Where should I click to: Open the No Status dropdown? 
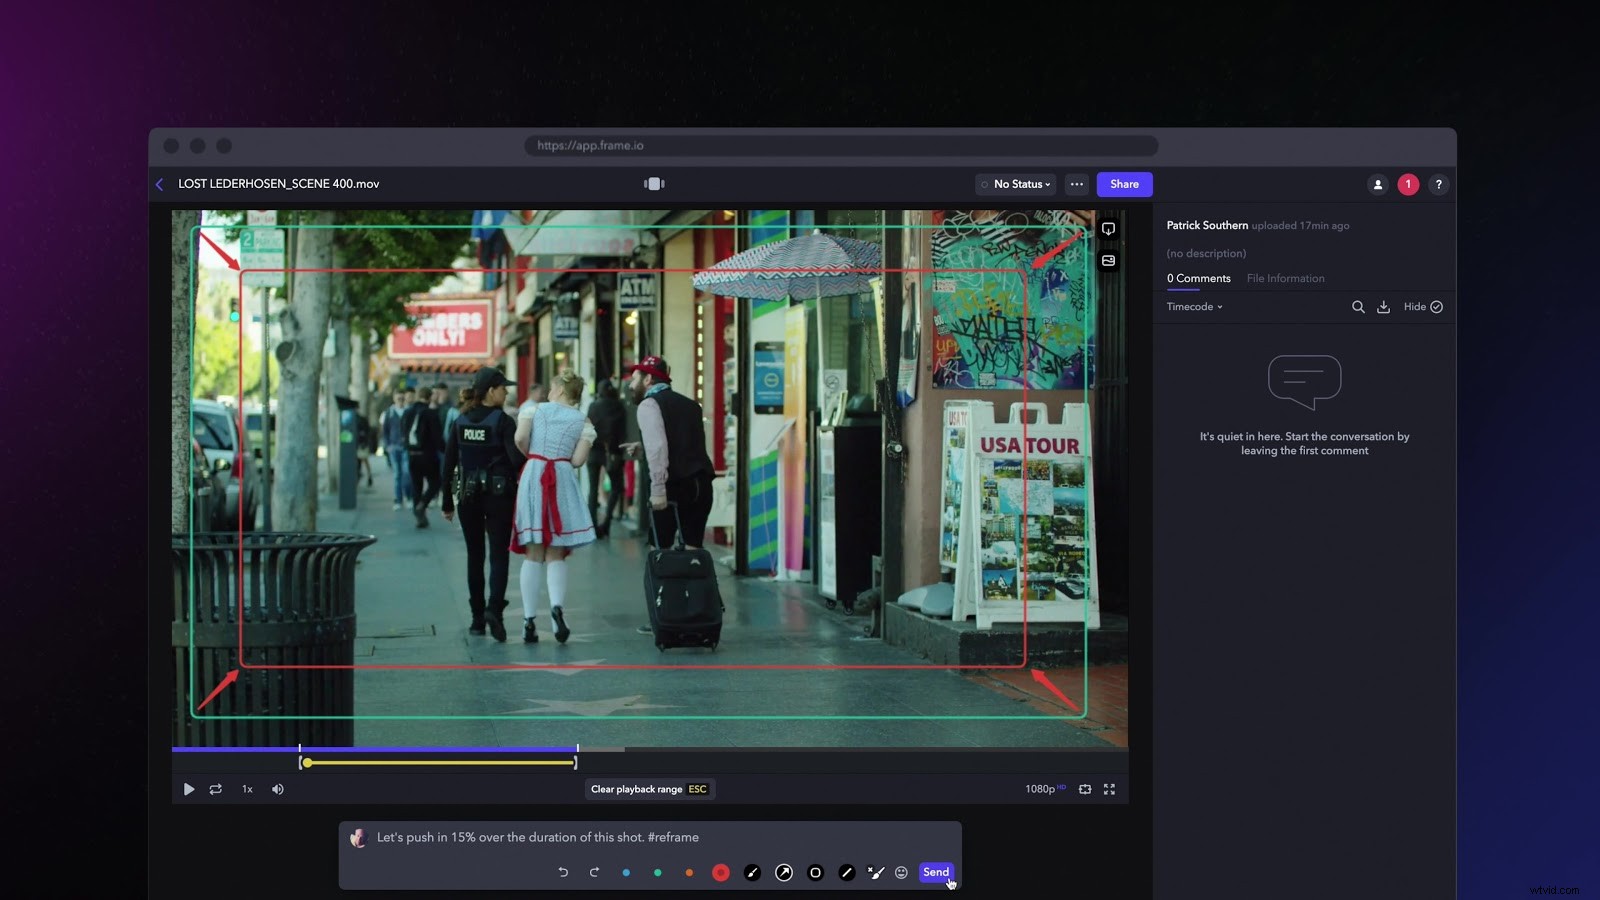(1016, 184)
